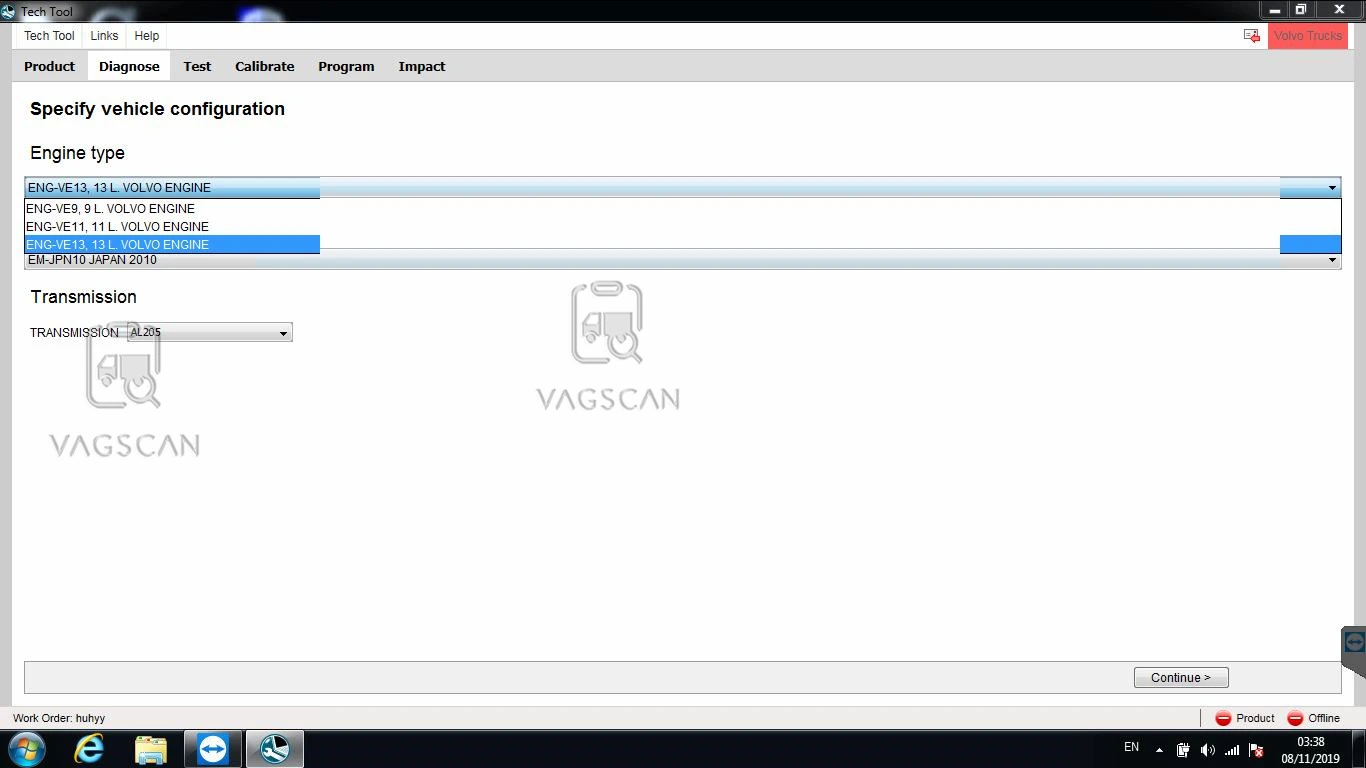1366x768 pixels.
Task: Open the Action Center flag icon
Action: 1257,750
